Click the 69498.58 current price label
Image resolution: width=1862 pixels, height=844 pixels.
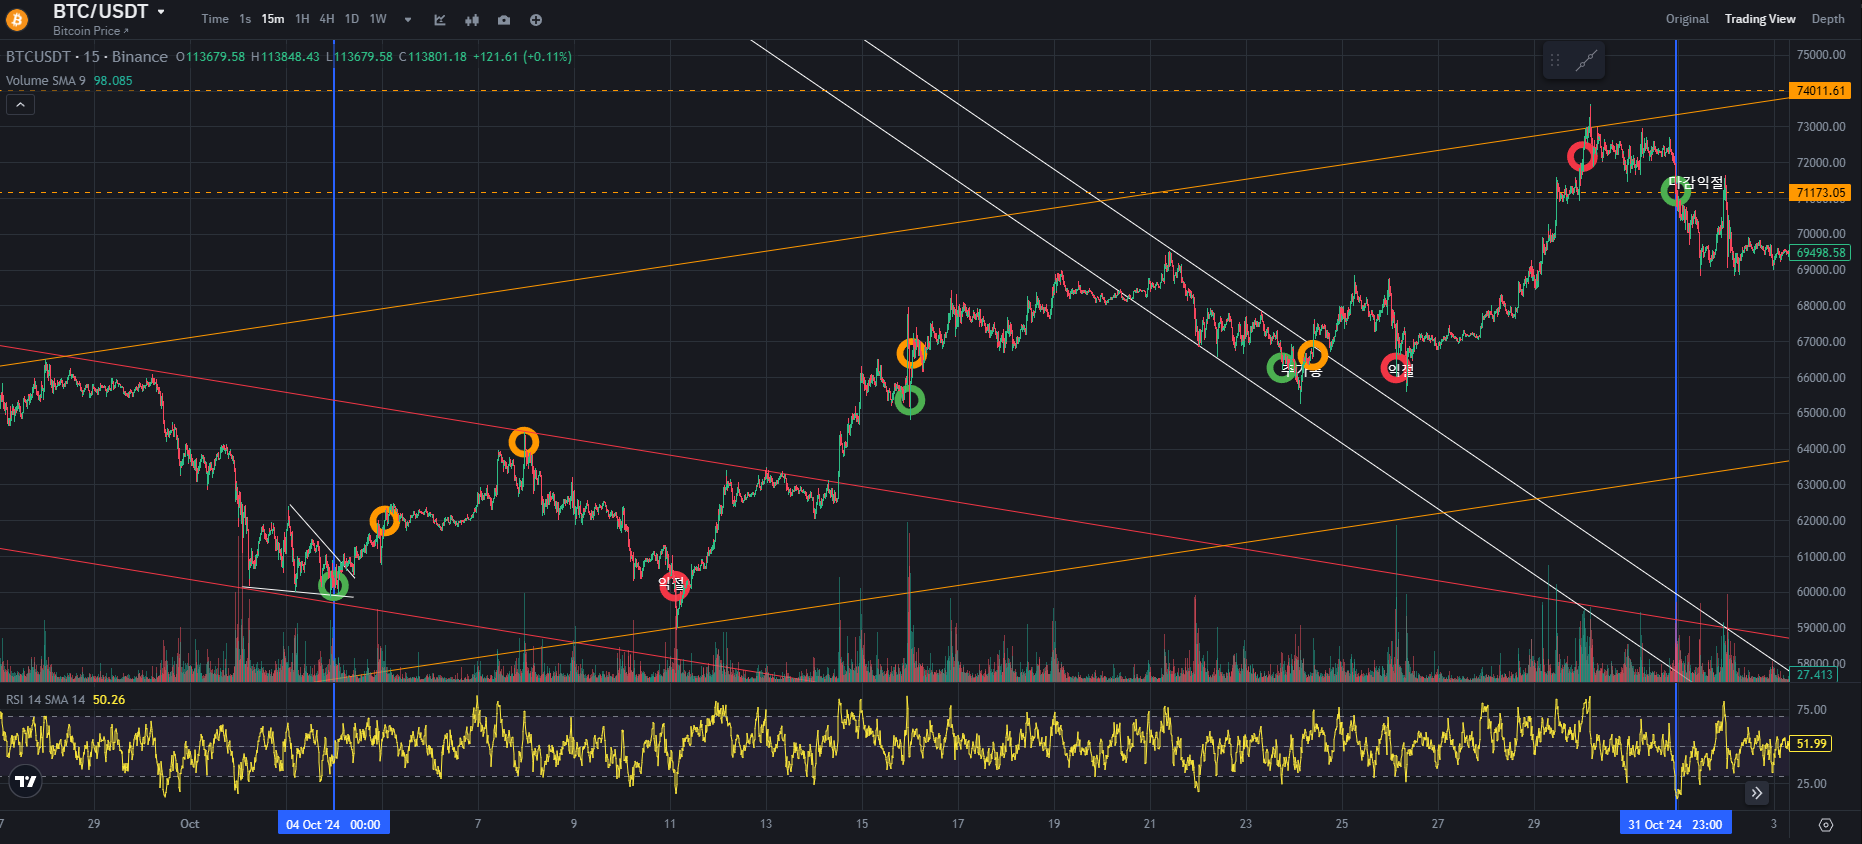pyautogui.click(x=1820, y=253)
